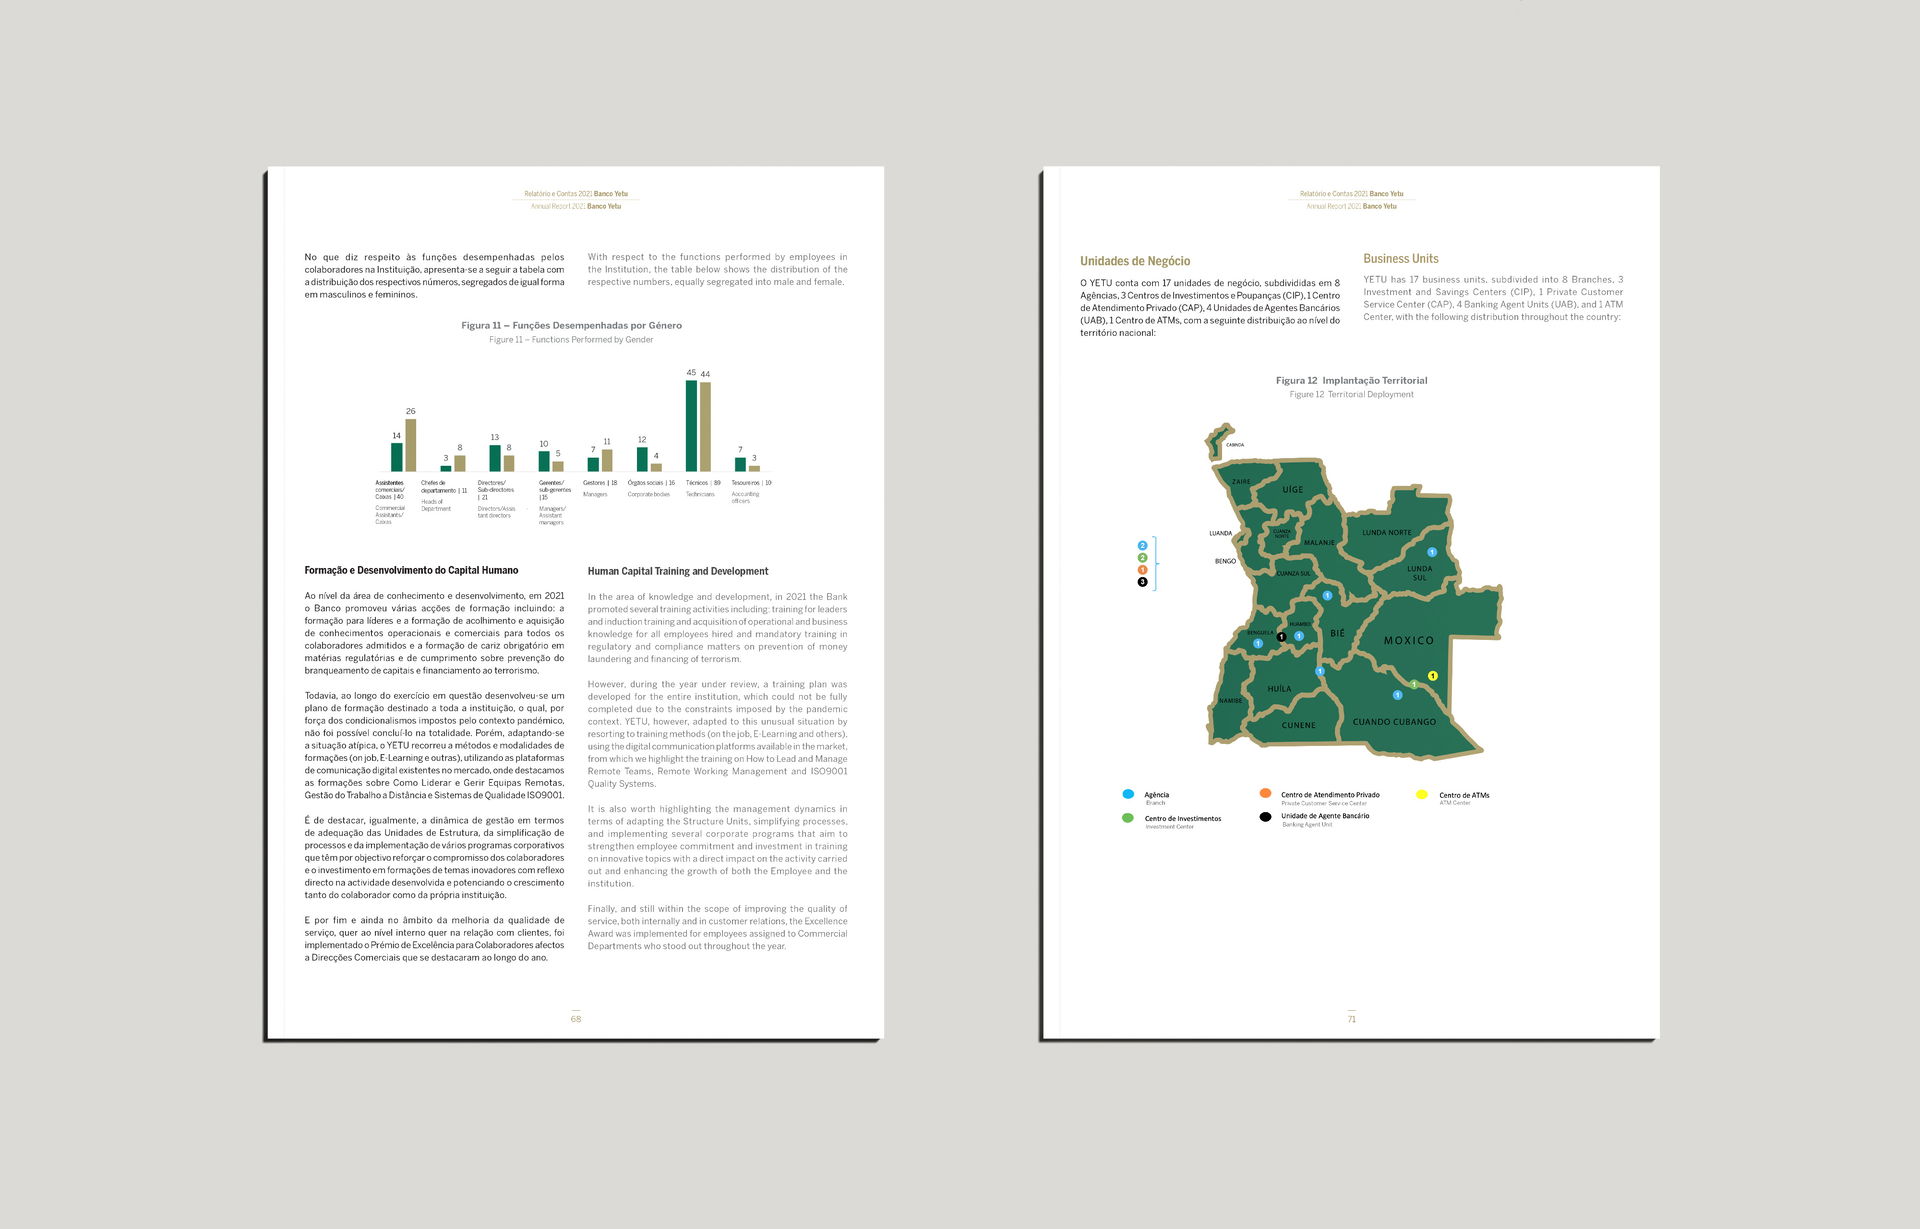Viewport: 1920px width, 1229px height.
Task: Click the black Unidade de Agente Bancário dot
Action: 1265,817
